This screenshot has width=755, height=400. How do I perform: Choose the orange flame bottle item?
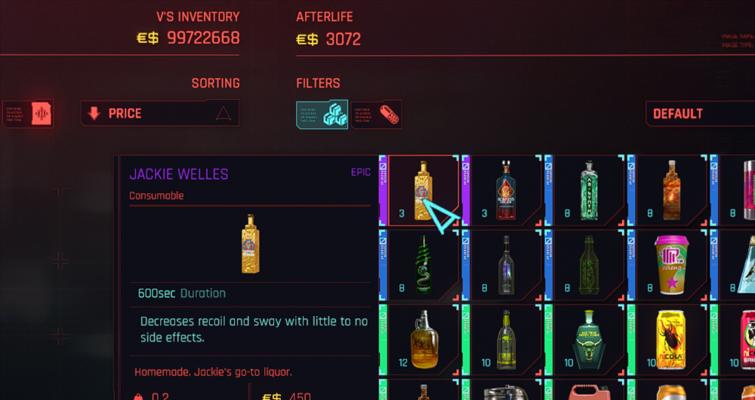(x=672, y=191)
